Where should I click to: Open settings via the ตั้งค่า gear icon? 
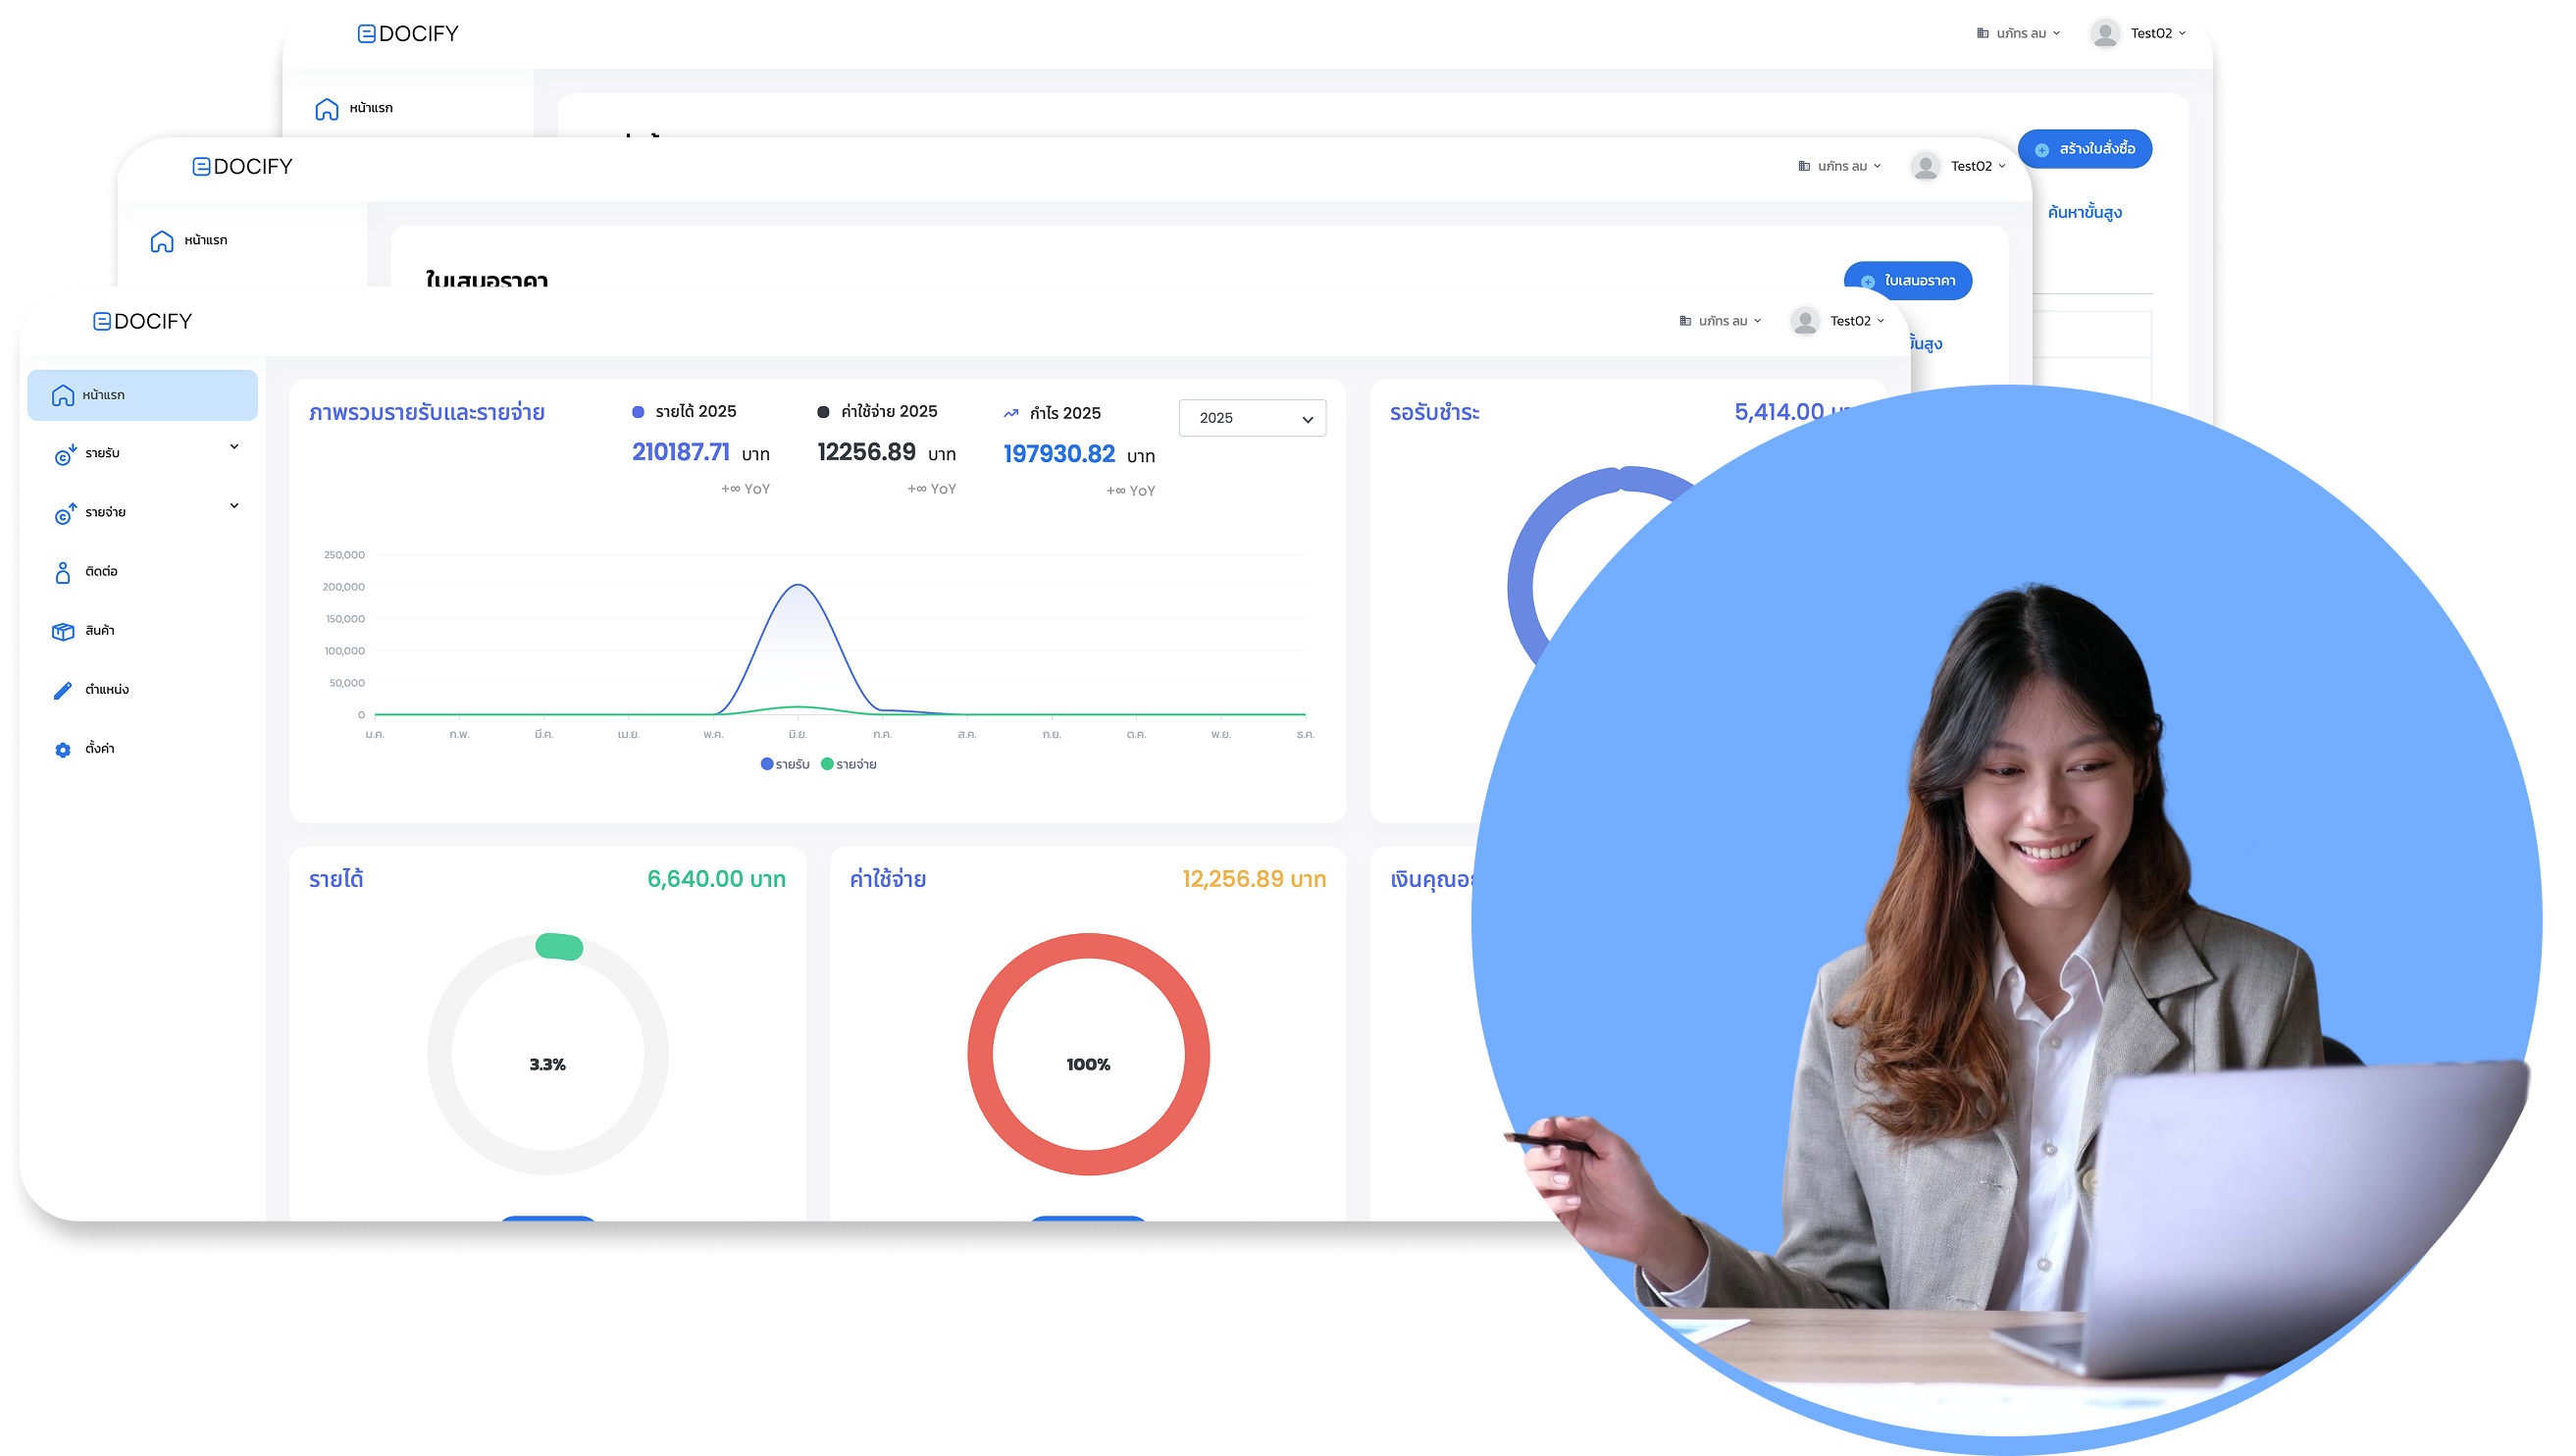pos(64,748)
